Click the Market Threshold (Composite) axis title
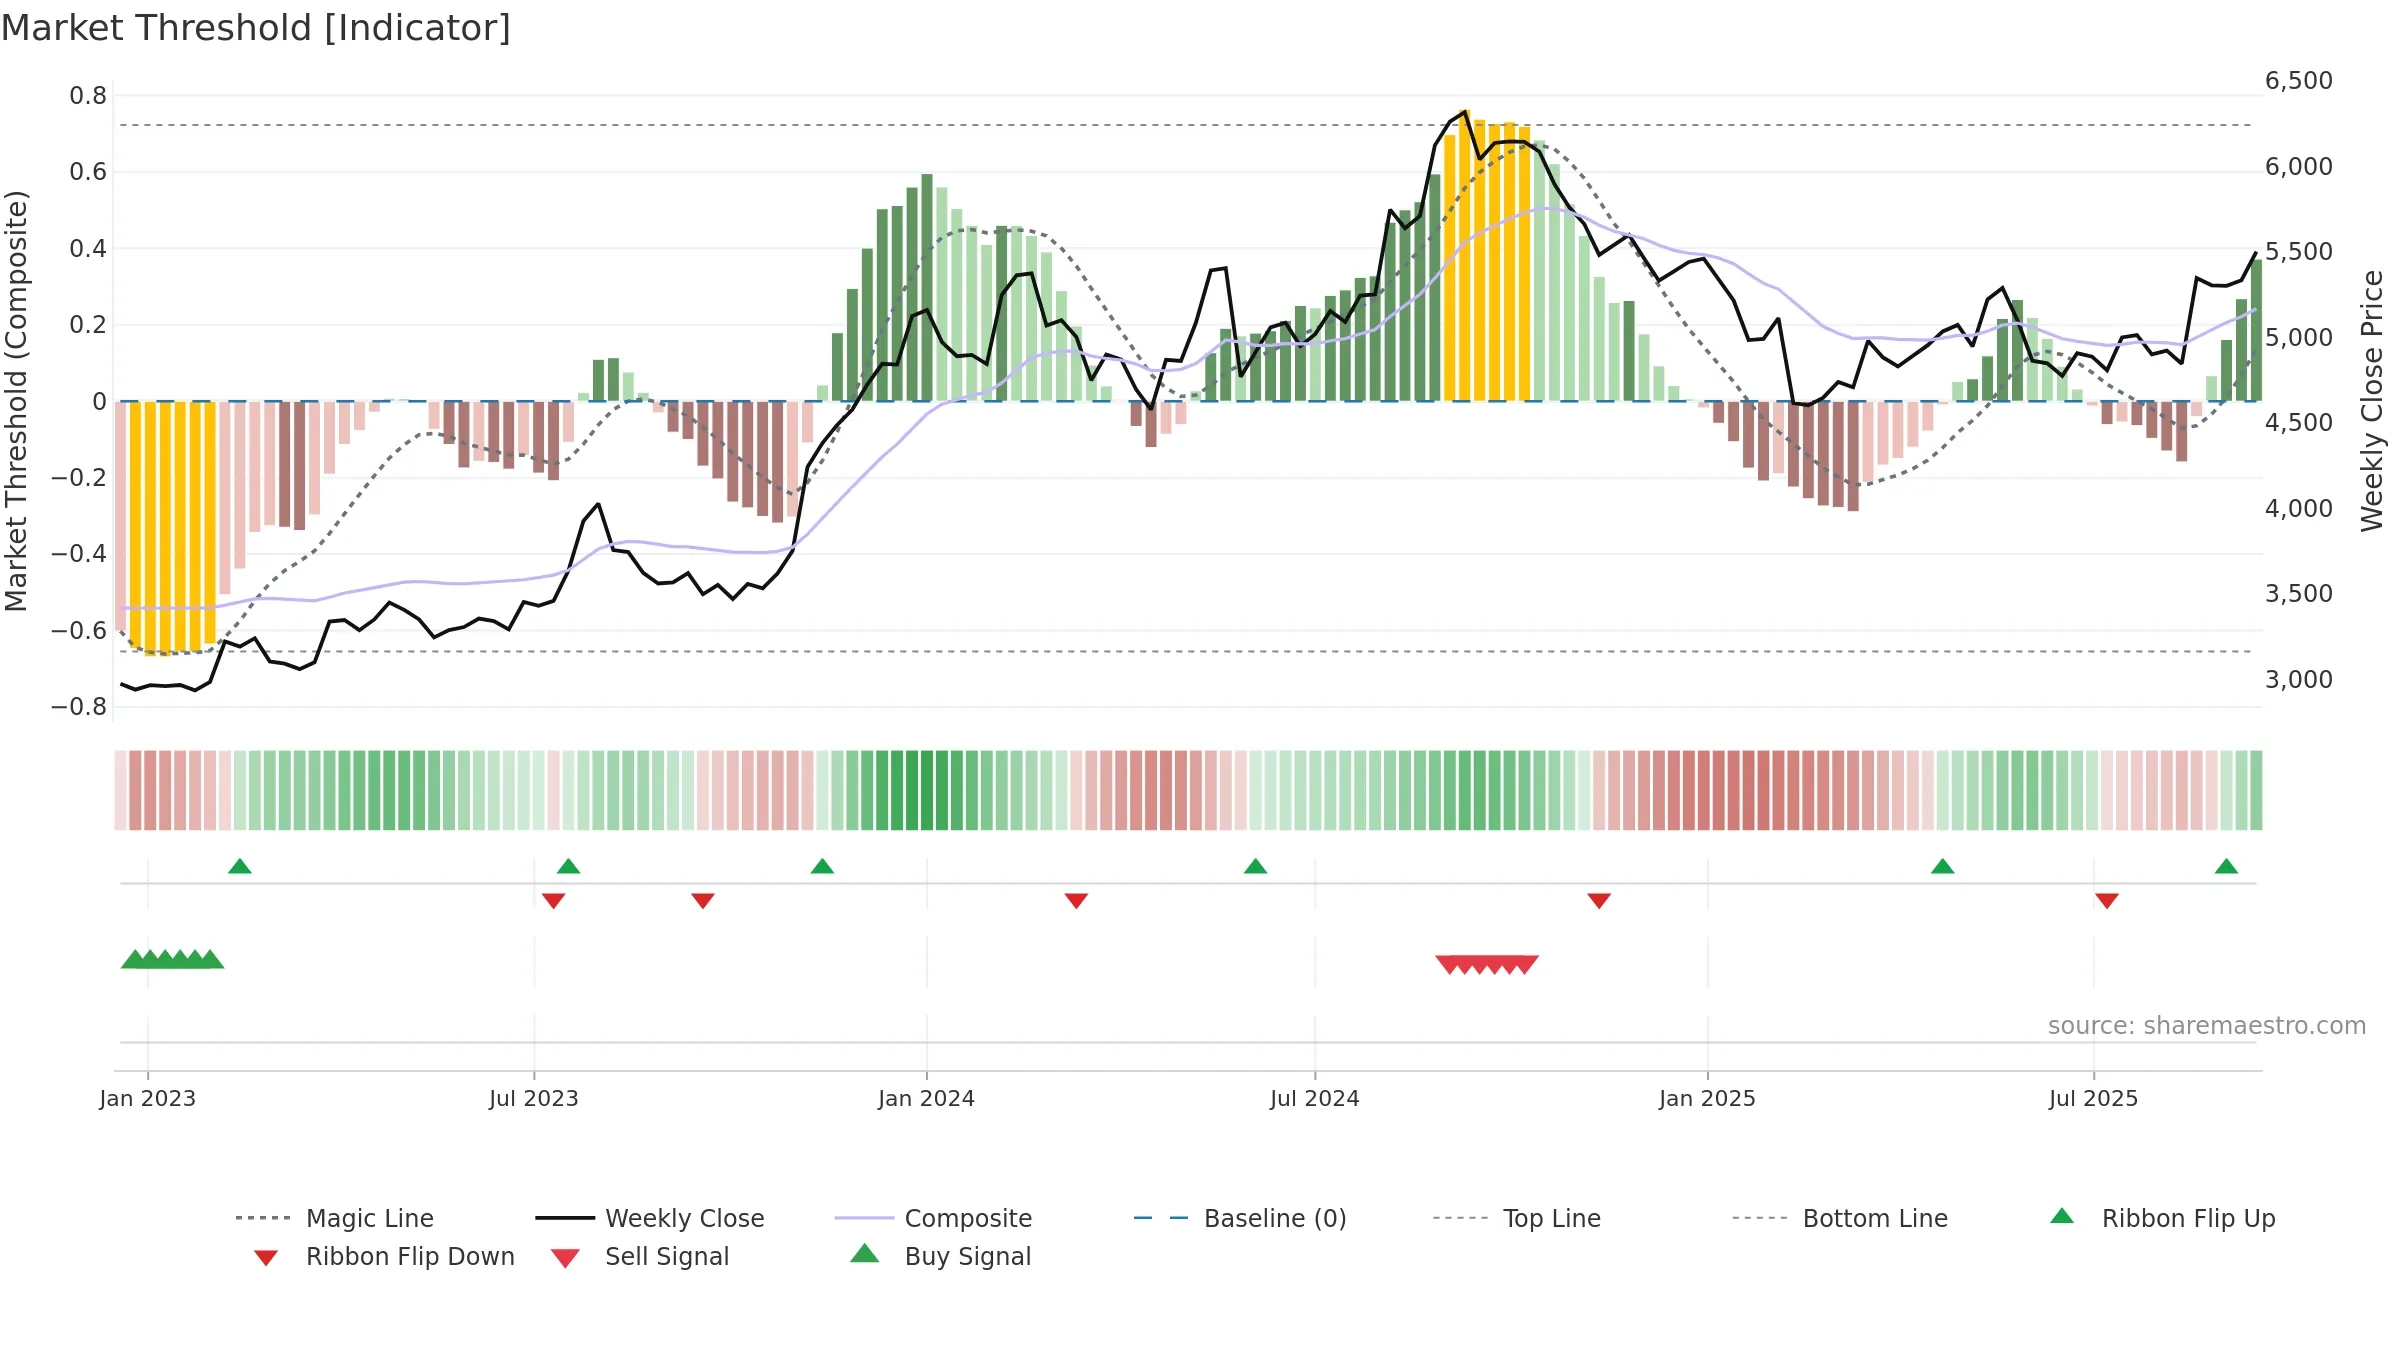Screen dimensions: 2400x1350 [16, 400]
